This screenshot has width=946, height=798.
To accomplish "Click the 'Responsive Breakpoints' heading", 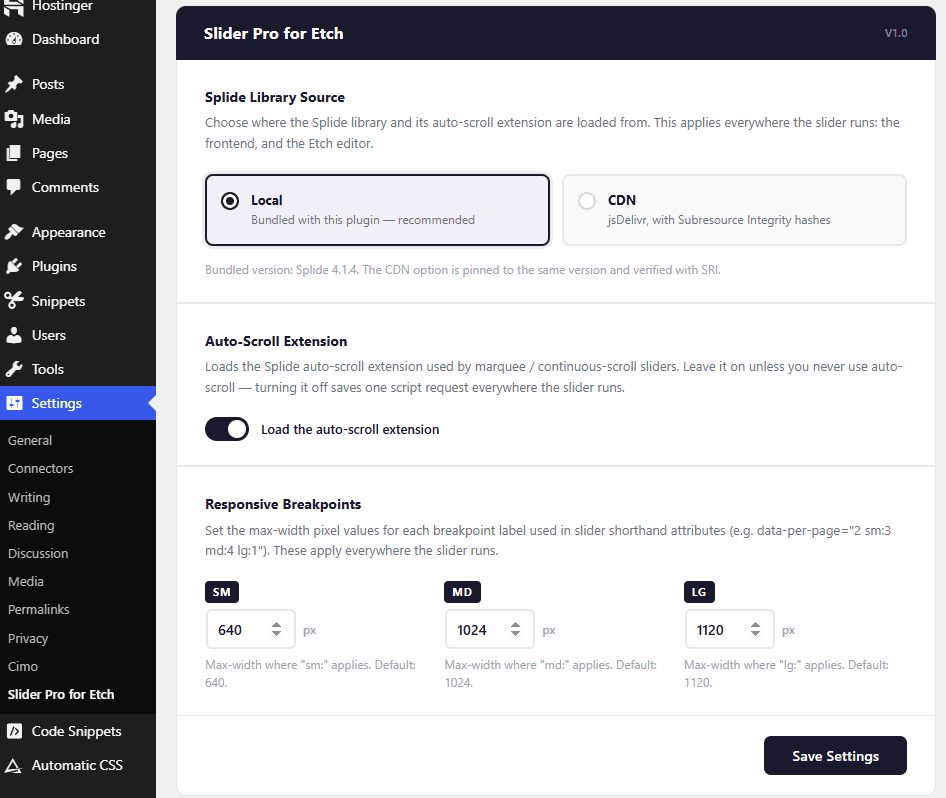I will 283,504.
